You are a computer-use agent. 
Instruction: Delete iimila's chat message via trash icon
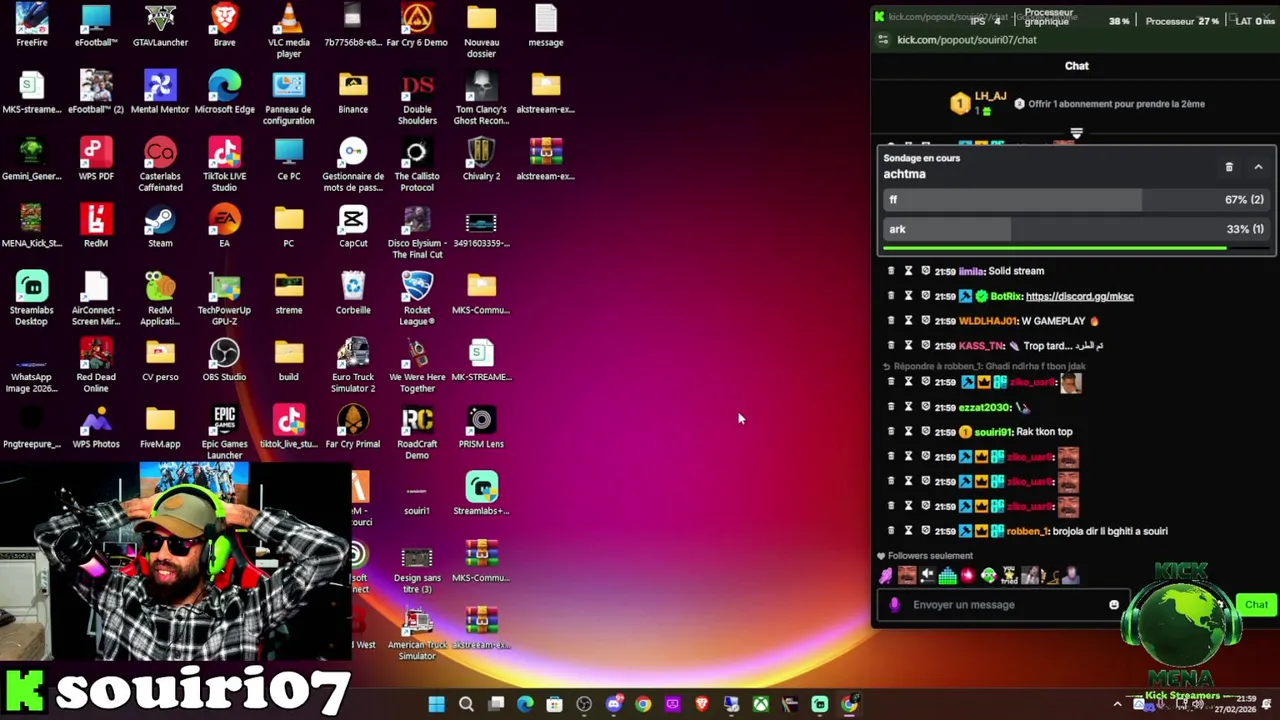click(x=891, y=271)
